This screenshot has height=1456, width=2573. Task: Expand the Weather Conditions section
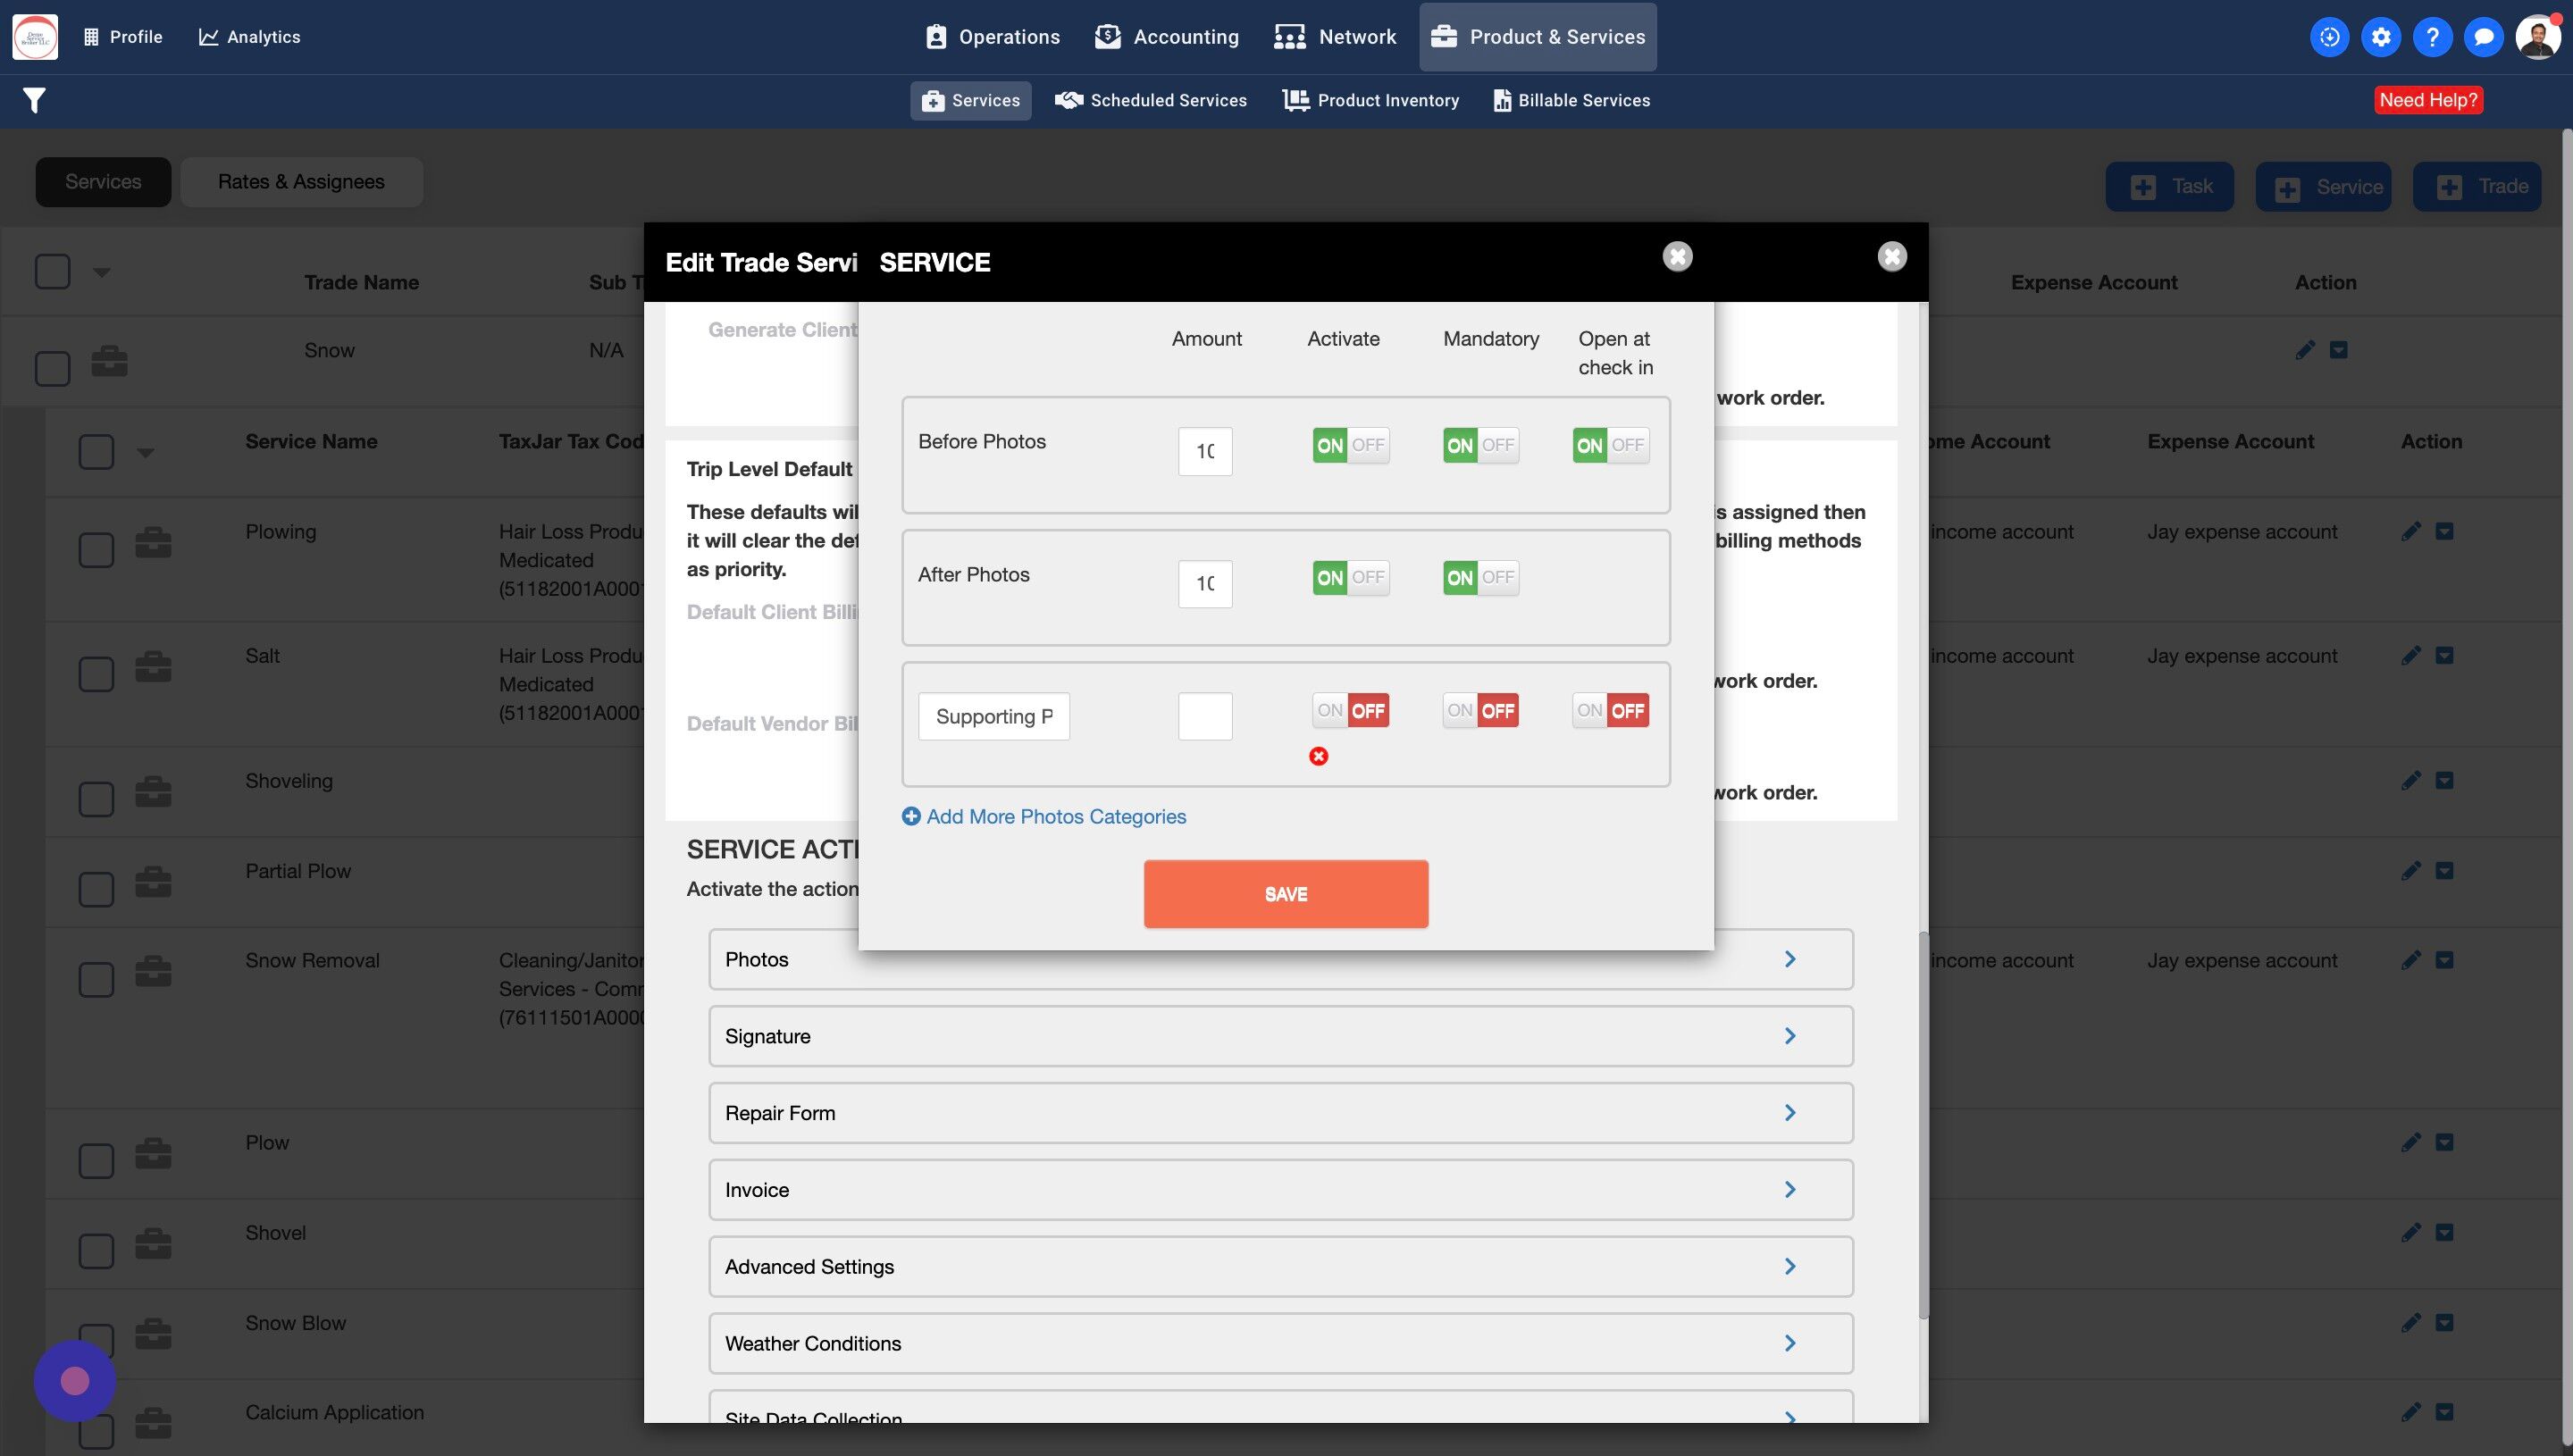[1280, 1343]
